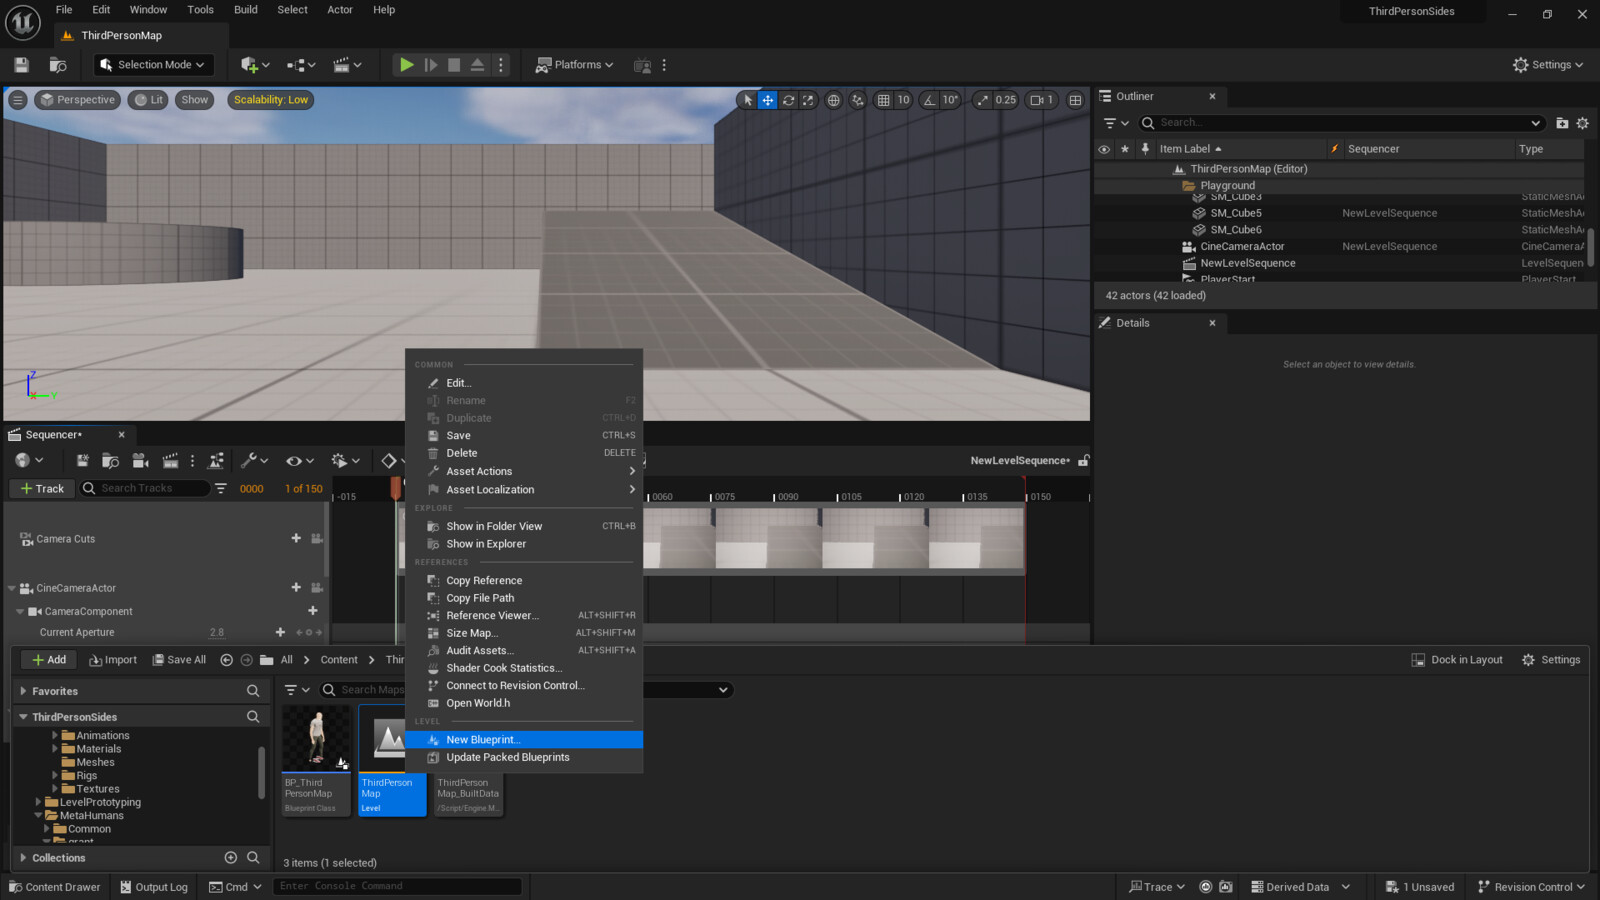
Task: Add a track to Camera Cuts
Action: (296, 539)
